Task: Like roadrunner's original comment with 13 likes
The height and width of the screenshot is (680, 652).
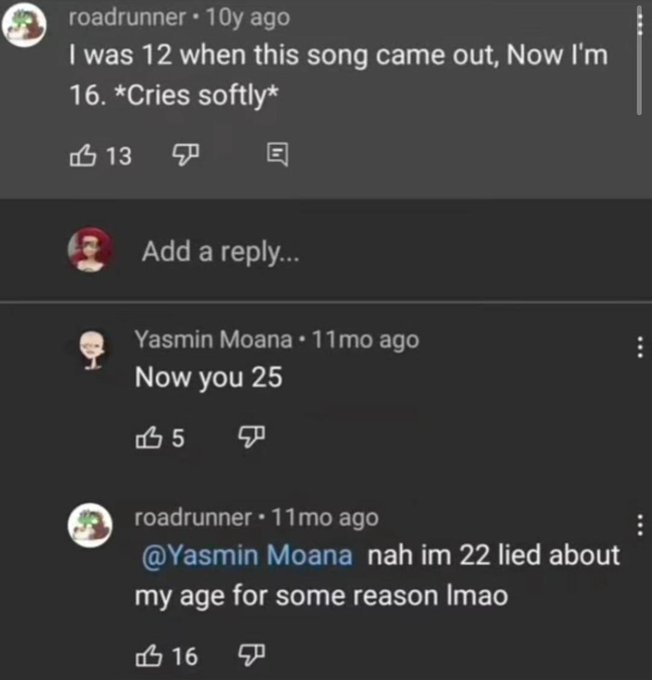Action: coord(82,155)
